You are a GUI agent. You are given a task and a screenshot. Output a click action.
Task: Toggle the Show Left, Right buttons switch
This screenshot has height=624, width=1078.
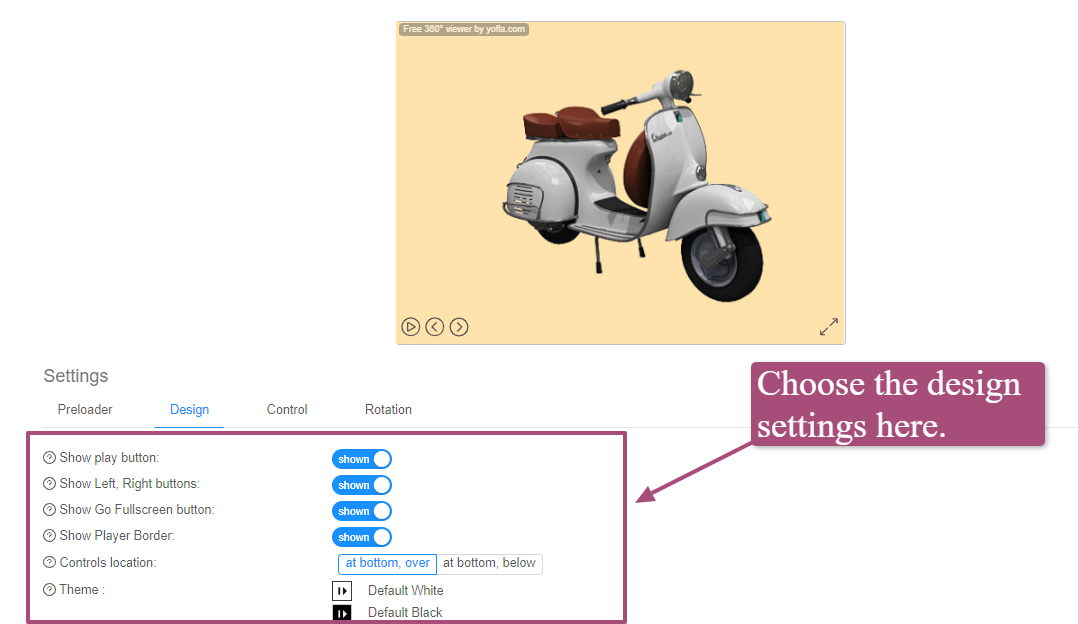tap(361, 485)
